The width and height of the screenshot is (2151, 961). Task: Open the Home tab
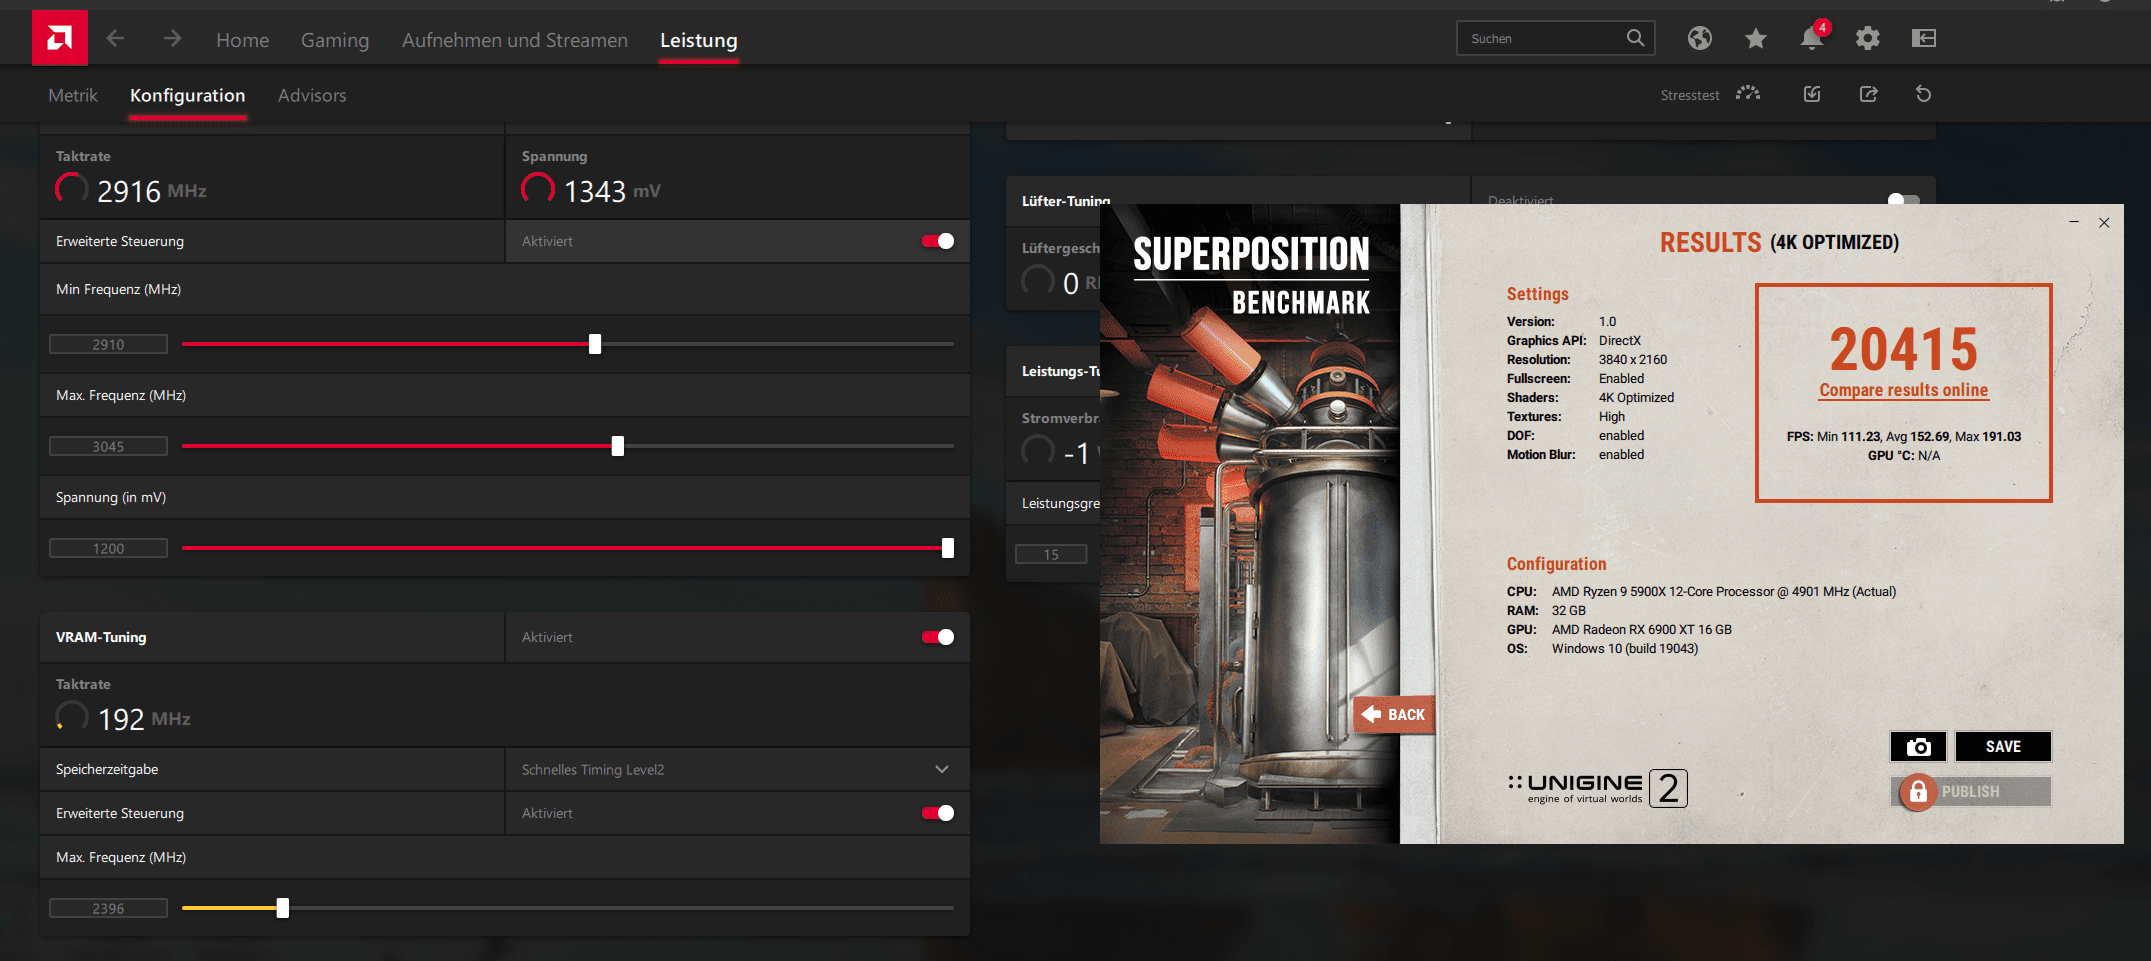point(243,40)
